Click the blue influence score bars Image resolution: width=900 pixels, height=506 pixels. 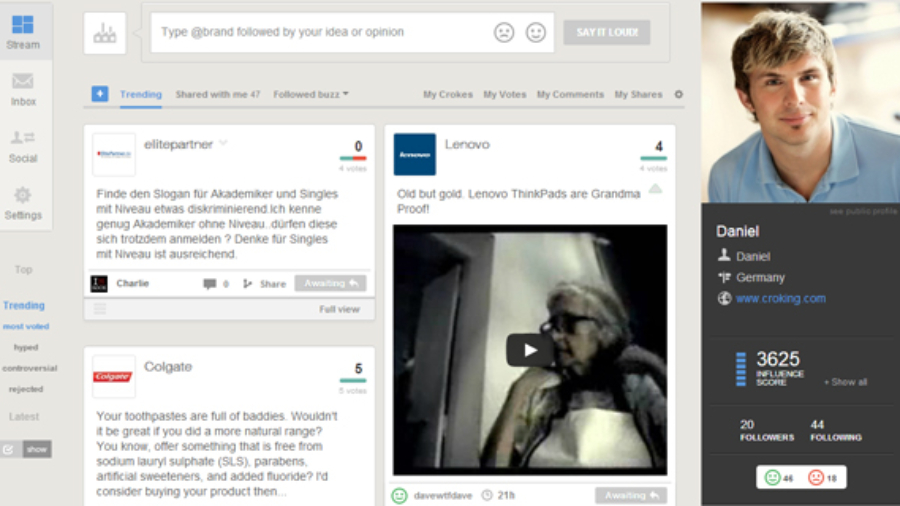click(x=741, y=369)
